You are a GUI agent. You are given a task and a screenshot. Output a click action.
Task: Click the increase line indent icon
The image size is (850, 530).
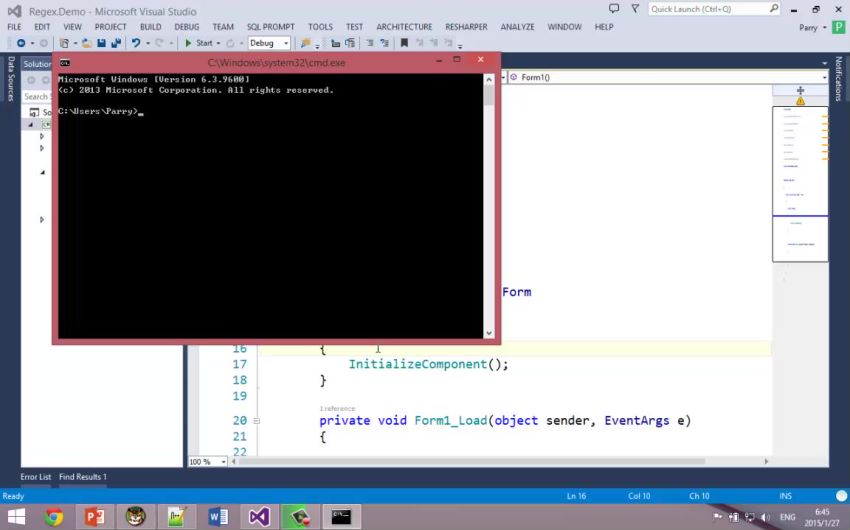pos(384,43)
